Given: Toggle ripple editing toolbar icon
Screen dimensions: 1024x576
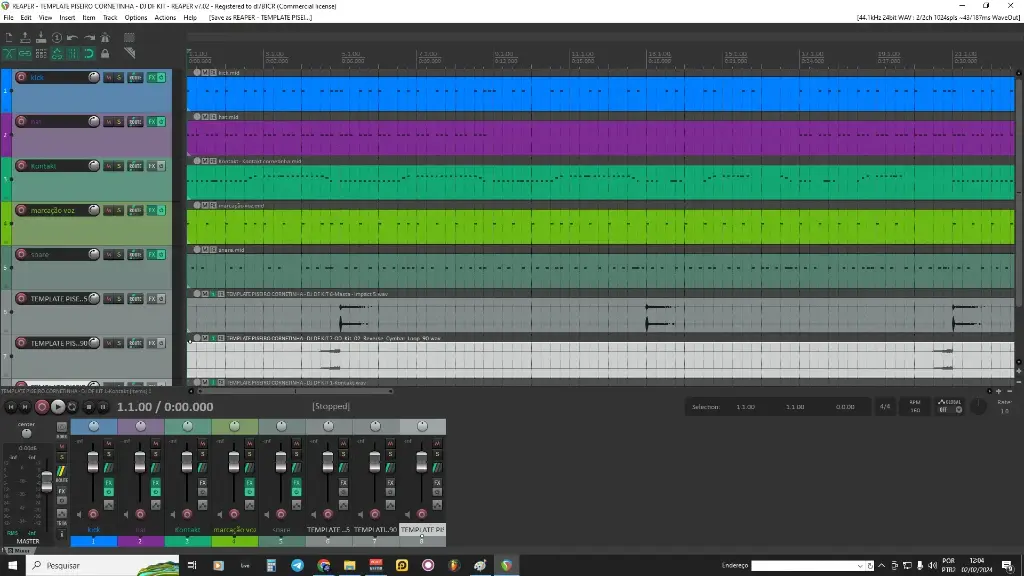Looking at the screenshot, I should pyautogui.click(x=40, y=54).
